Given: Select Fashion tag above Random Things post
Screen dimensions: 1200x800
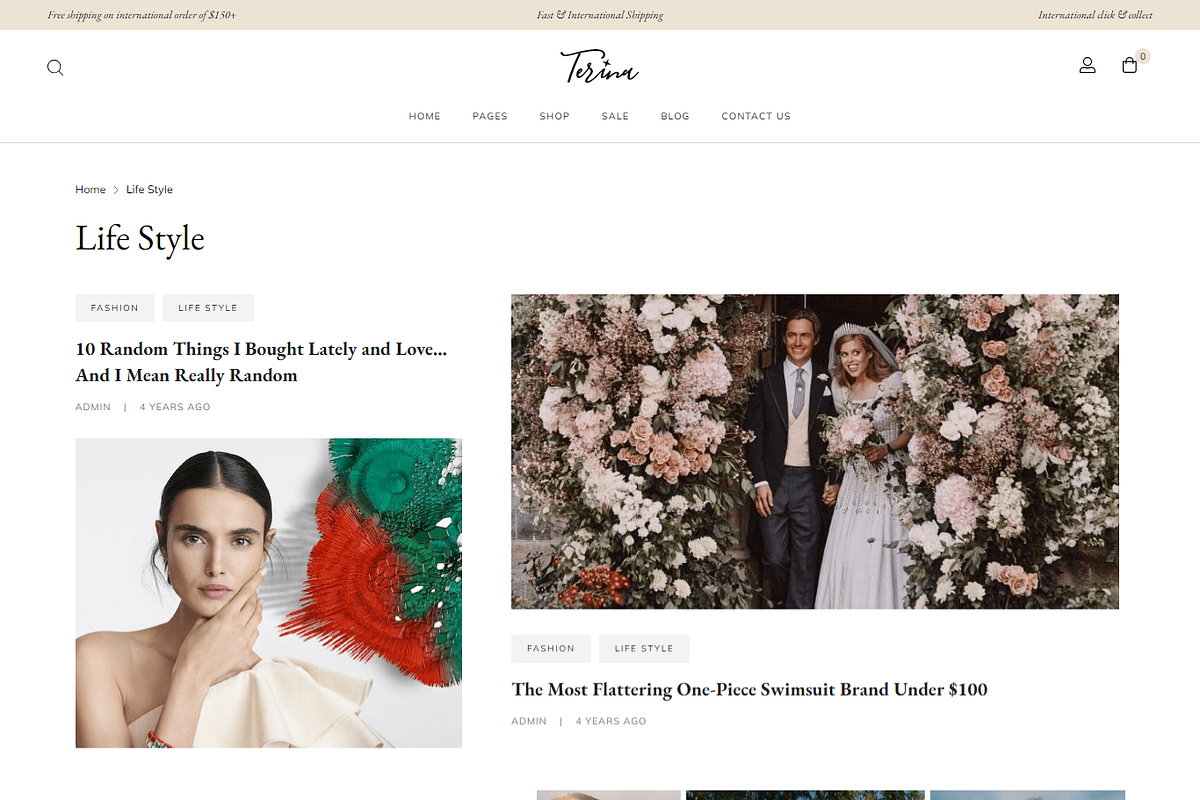Looking at the screenshot, I should pos(115,308).
